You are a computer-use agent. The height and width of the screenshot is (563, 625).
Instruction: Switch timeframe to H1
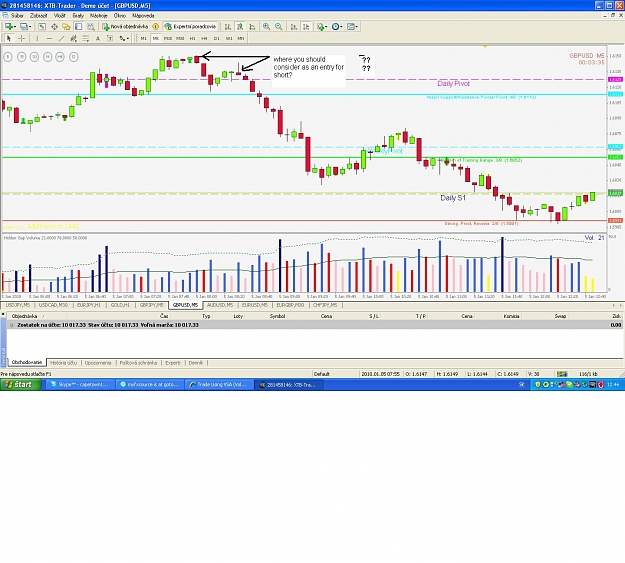pos(193,38)
